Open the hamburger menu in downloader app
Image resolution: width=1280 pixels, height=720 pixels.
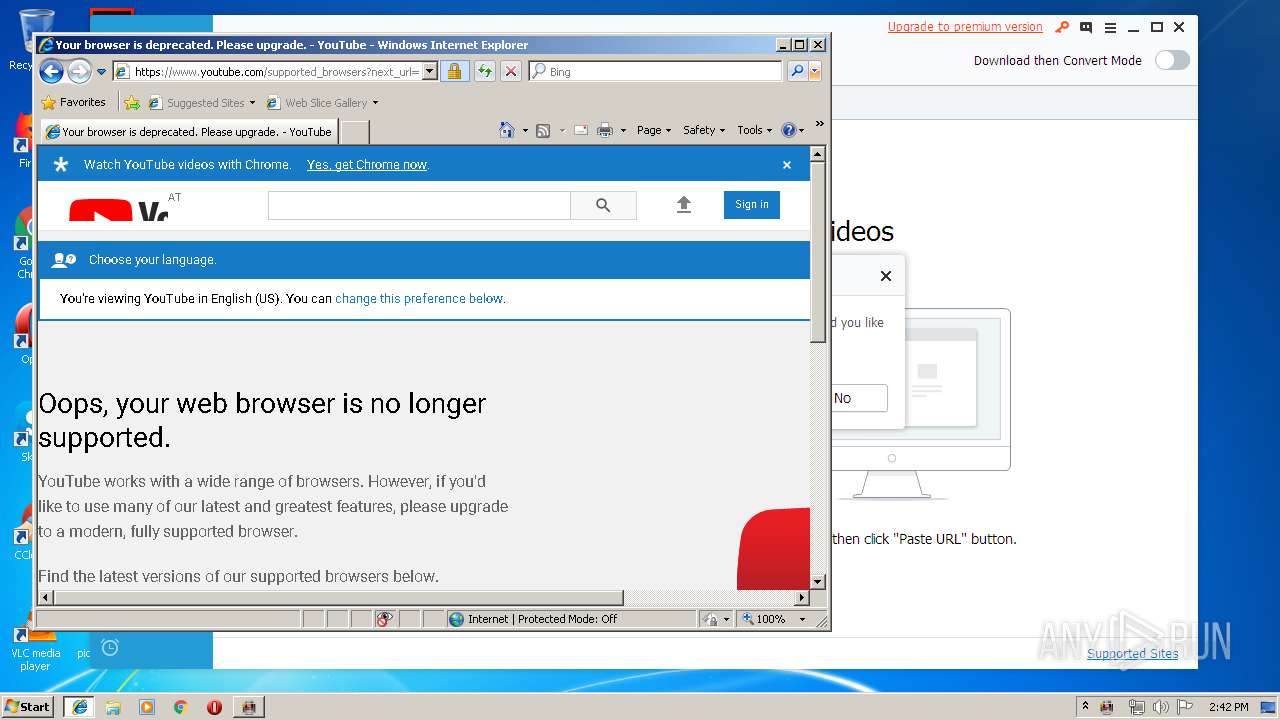click(x=1110, y=27)
